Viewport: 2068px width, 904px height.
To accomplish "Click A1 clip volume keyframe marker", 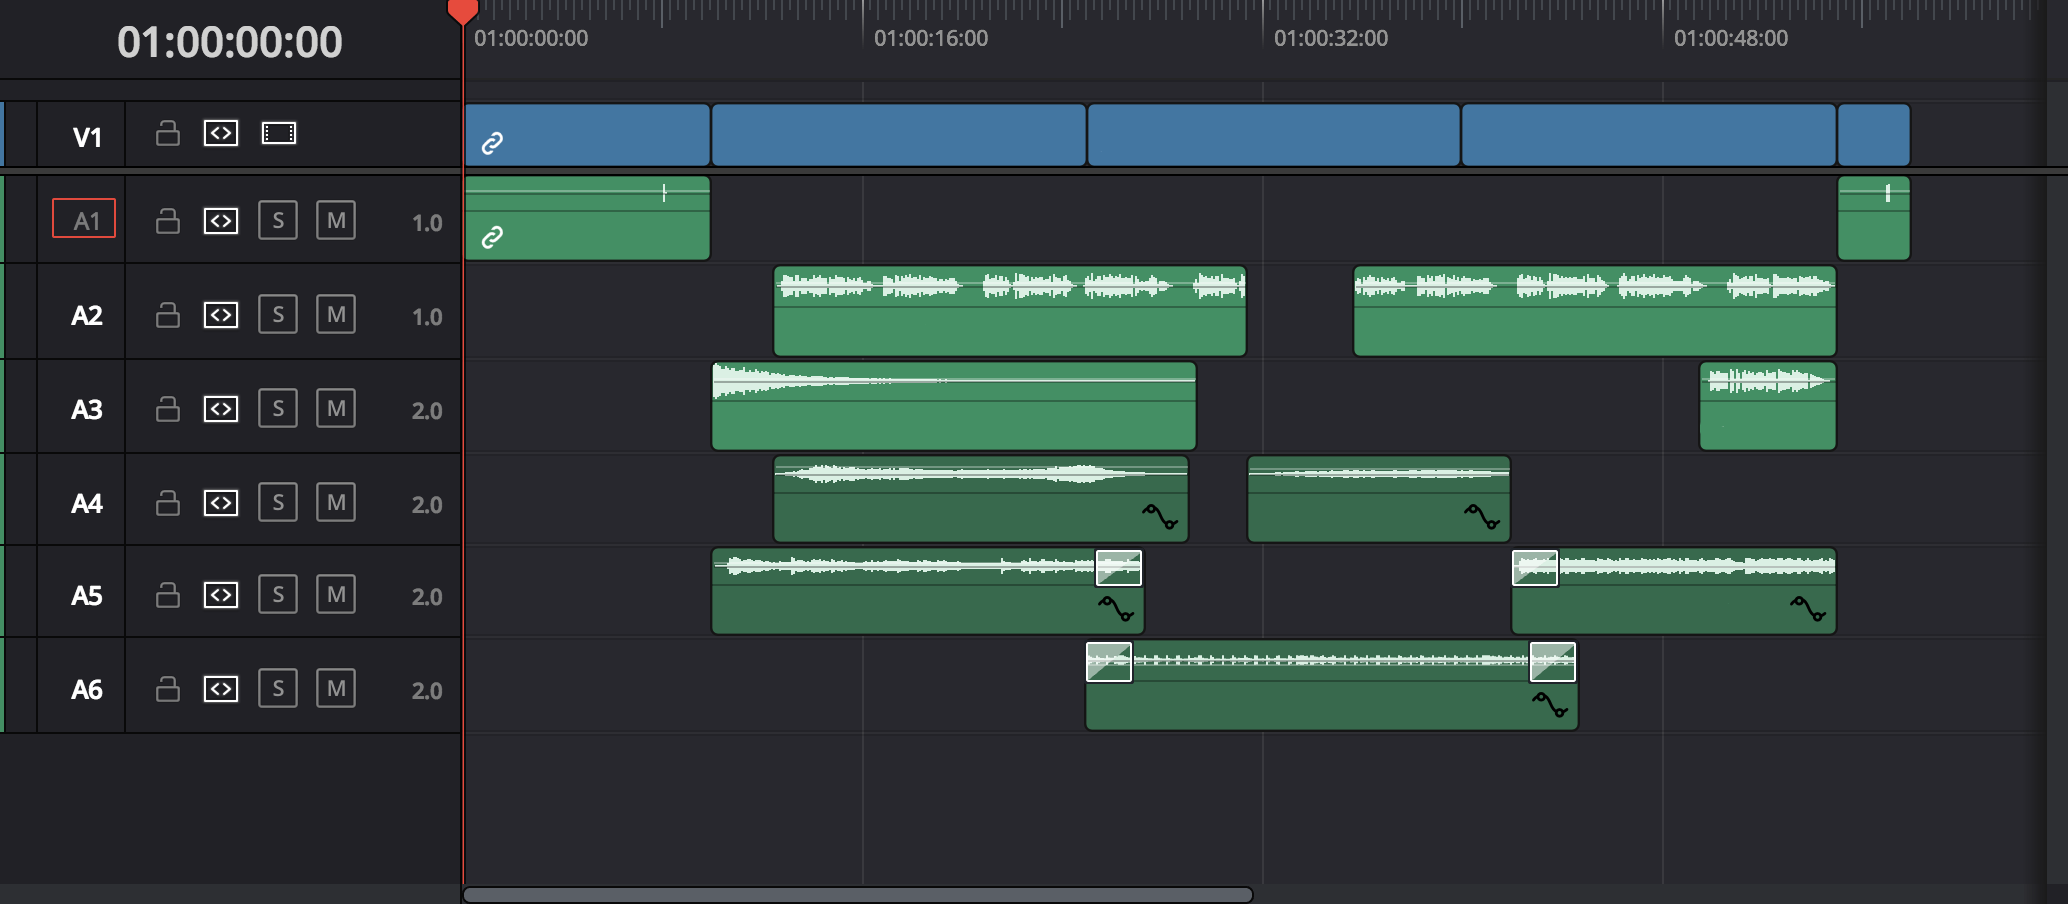I will click(x=664, y=192).
